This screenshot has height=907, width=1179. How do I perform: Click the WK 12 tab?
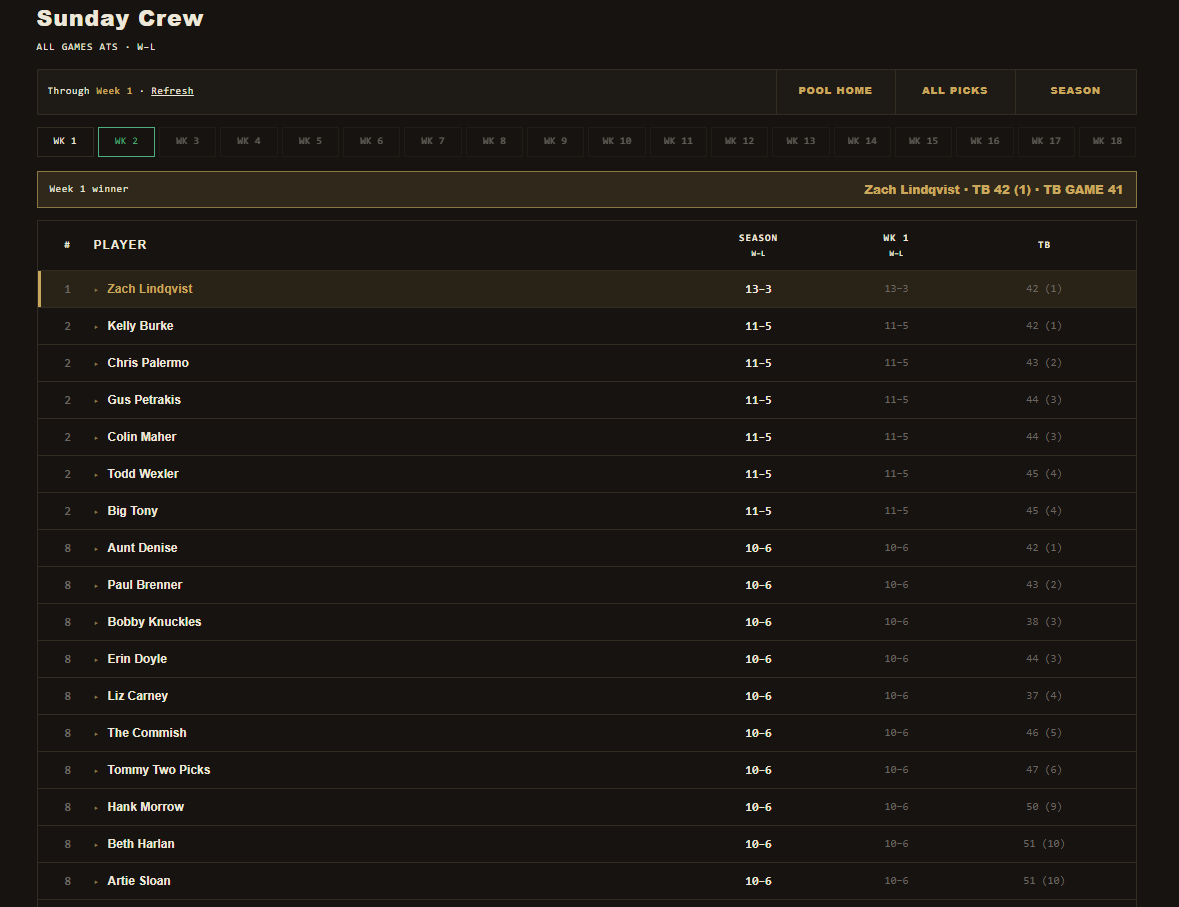point(740,141)
